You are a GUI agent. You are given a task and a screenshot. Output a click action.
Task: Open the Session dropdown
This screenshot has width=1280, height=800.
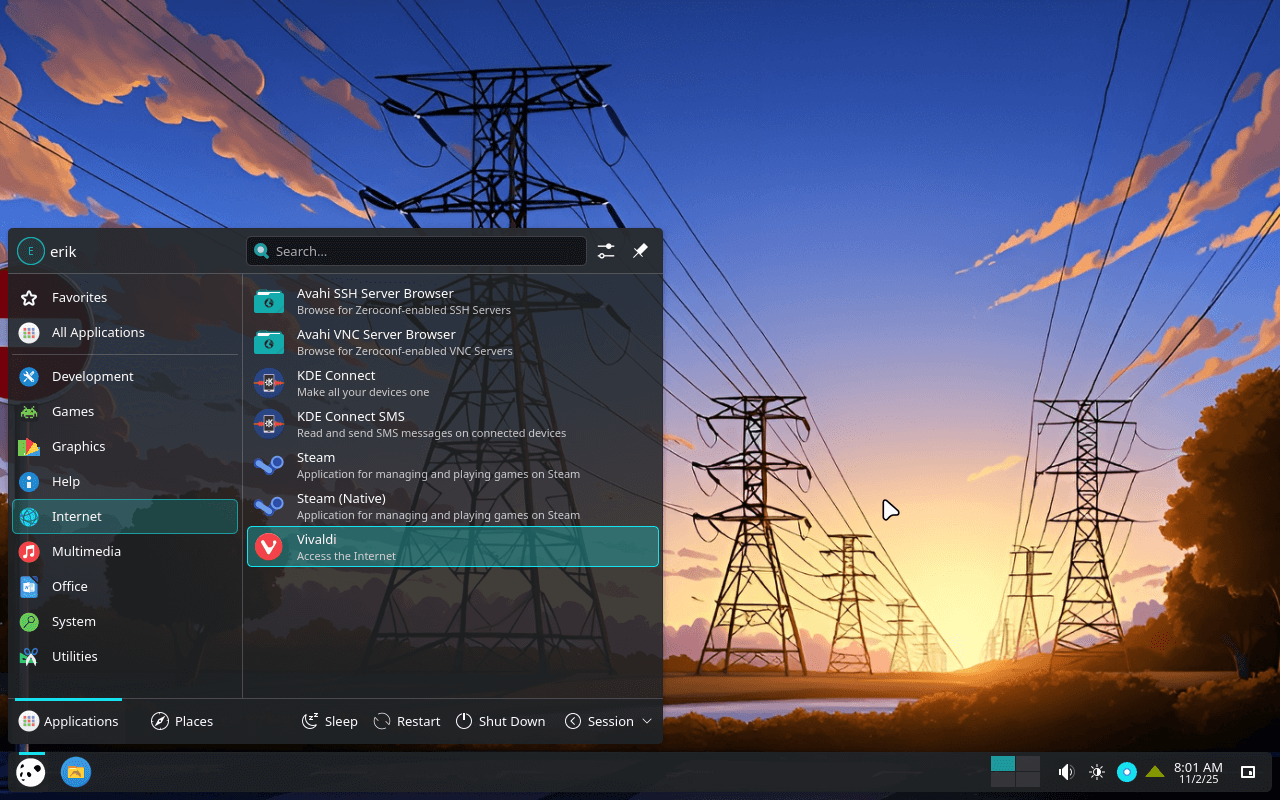608,720
